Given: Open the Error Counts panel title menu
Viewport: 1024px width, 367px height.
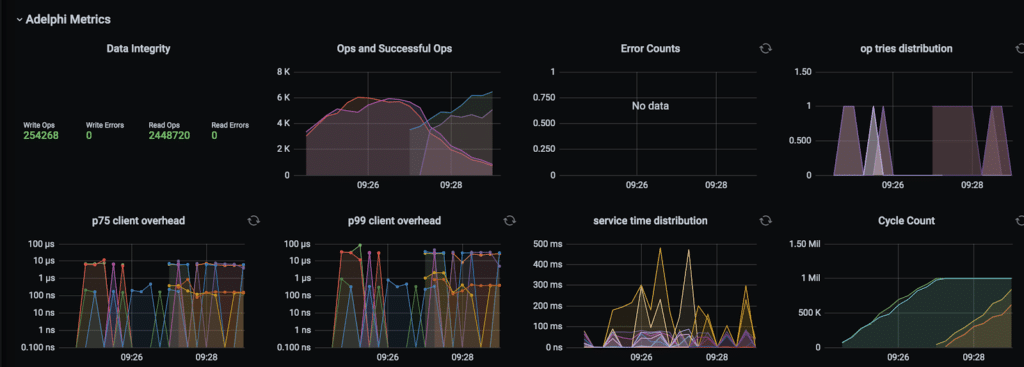Looking at the screenshot, I should pos(650,48).
